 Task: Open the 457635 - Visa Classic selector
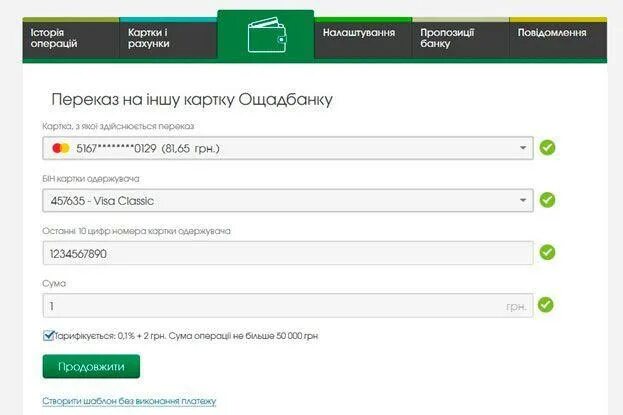pyautogui.click(x=288, y=200)
